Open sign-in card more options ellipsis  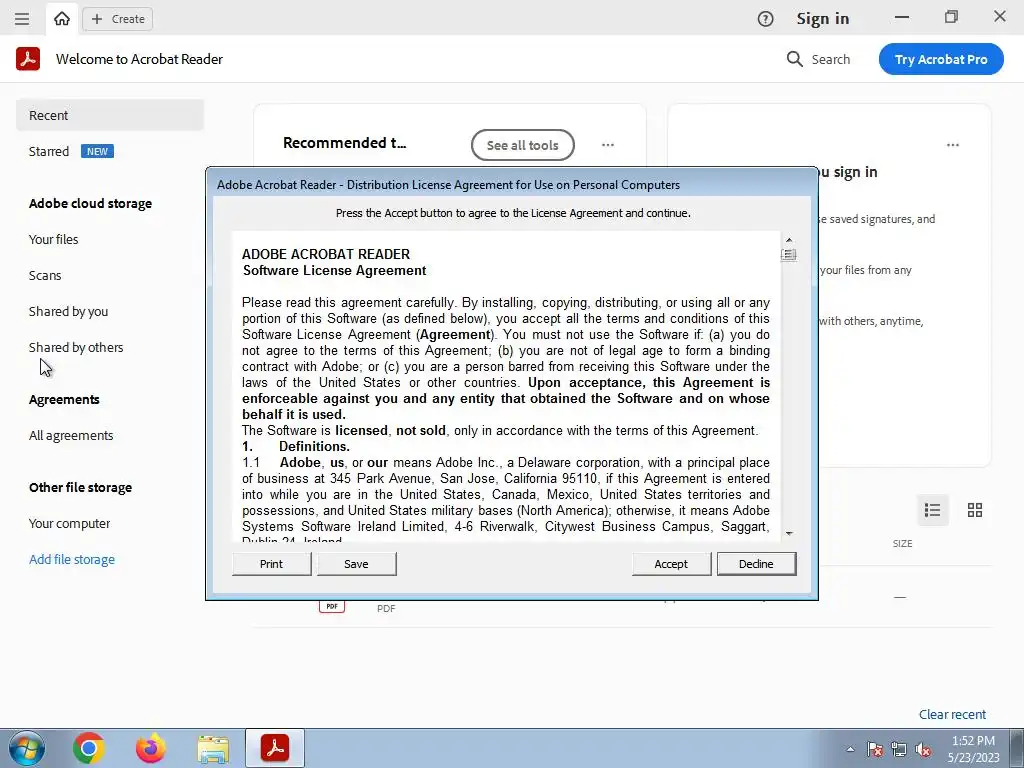[953, 145]
